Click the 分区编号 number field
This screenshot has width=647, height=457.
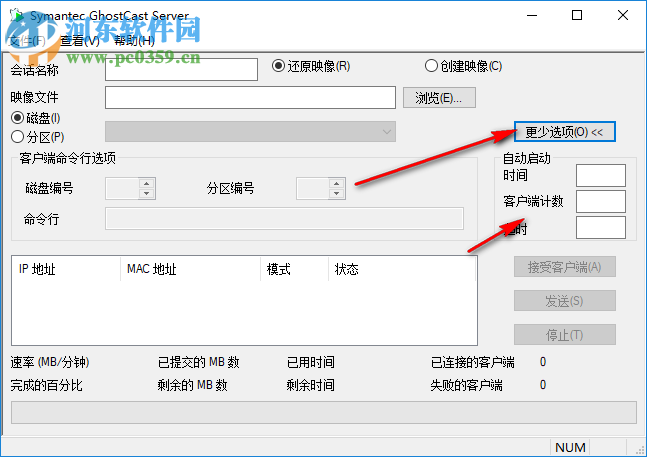(x=312, y=188)
